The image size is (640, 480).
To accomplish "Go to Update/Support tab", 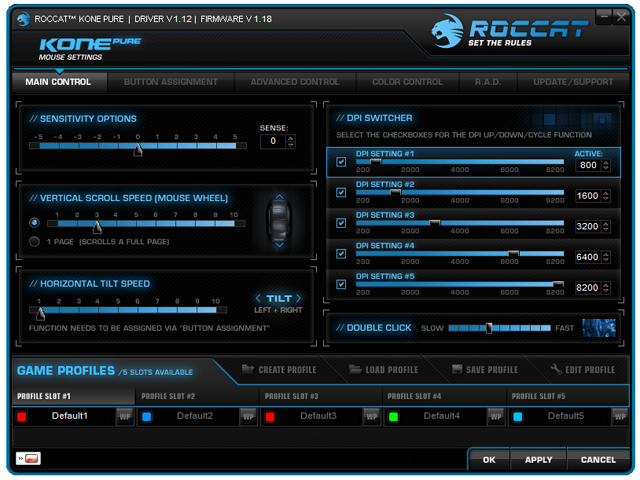I will [573, 82].
